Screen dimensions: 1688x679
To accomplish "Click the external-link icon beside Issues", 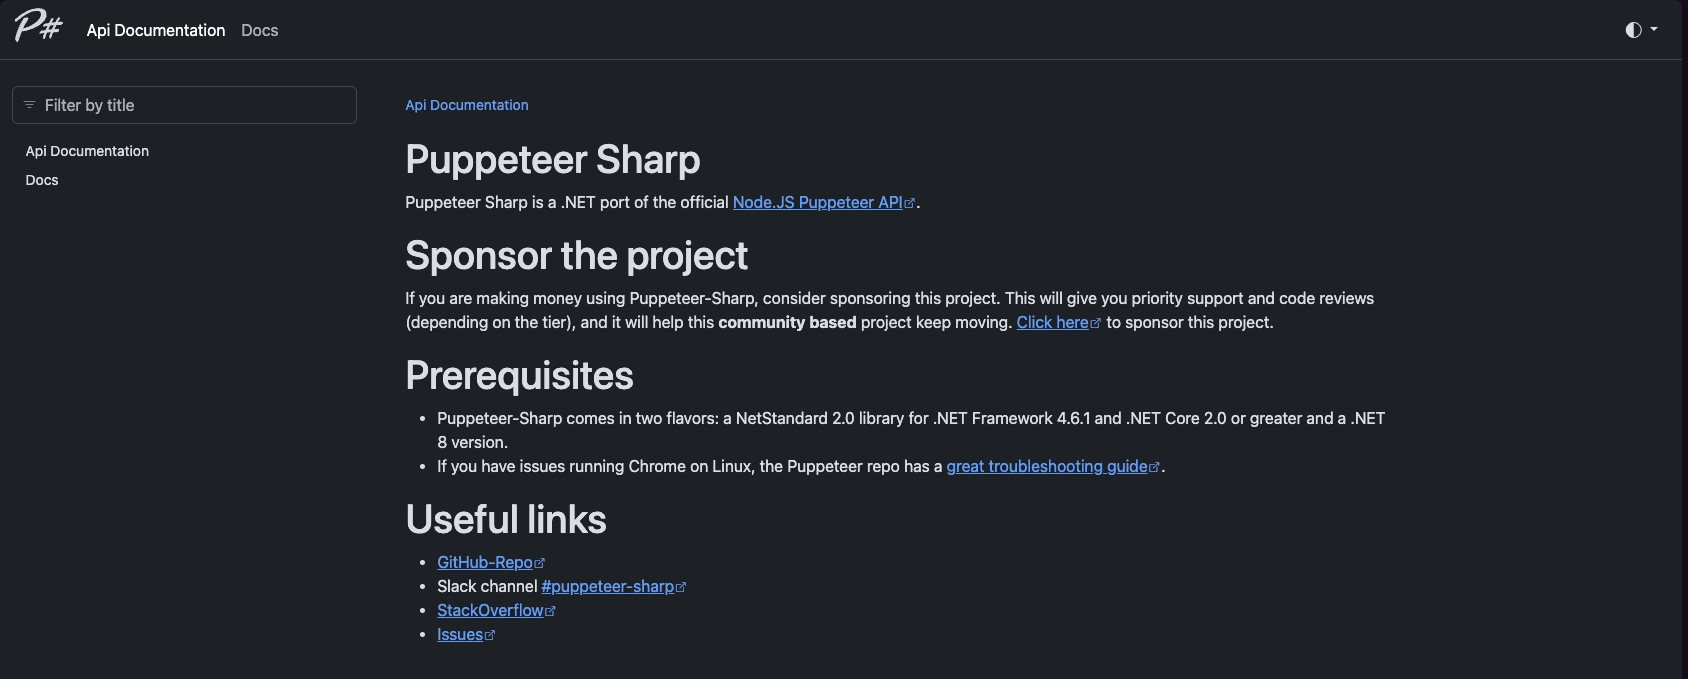I will point(489,633).
